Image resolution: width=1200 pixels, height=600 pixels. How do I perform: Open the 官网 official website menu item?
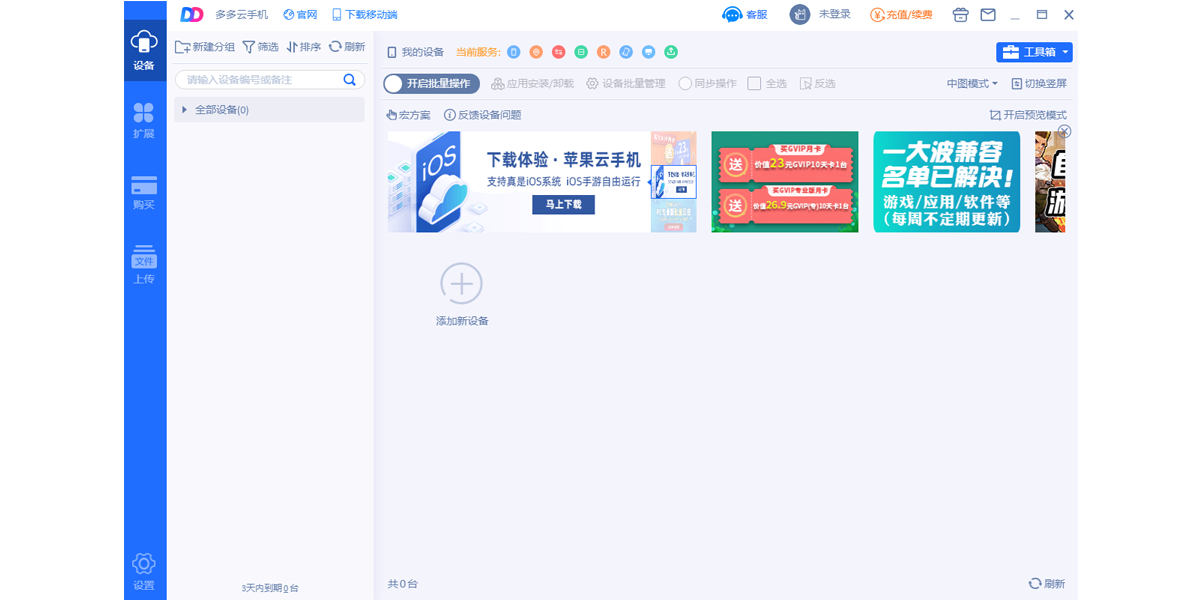click(300, 15)
